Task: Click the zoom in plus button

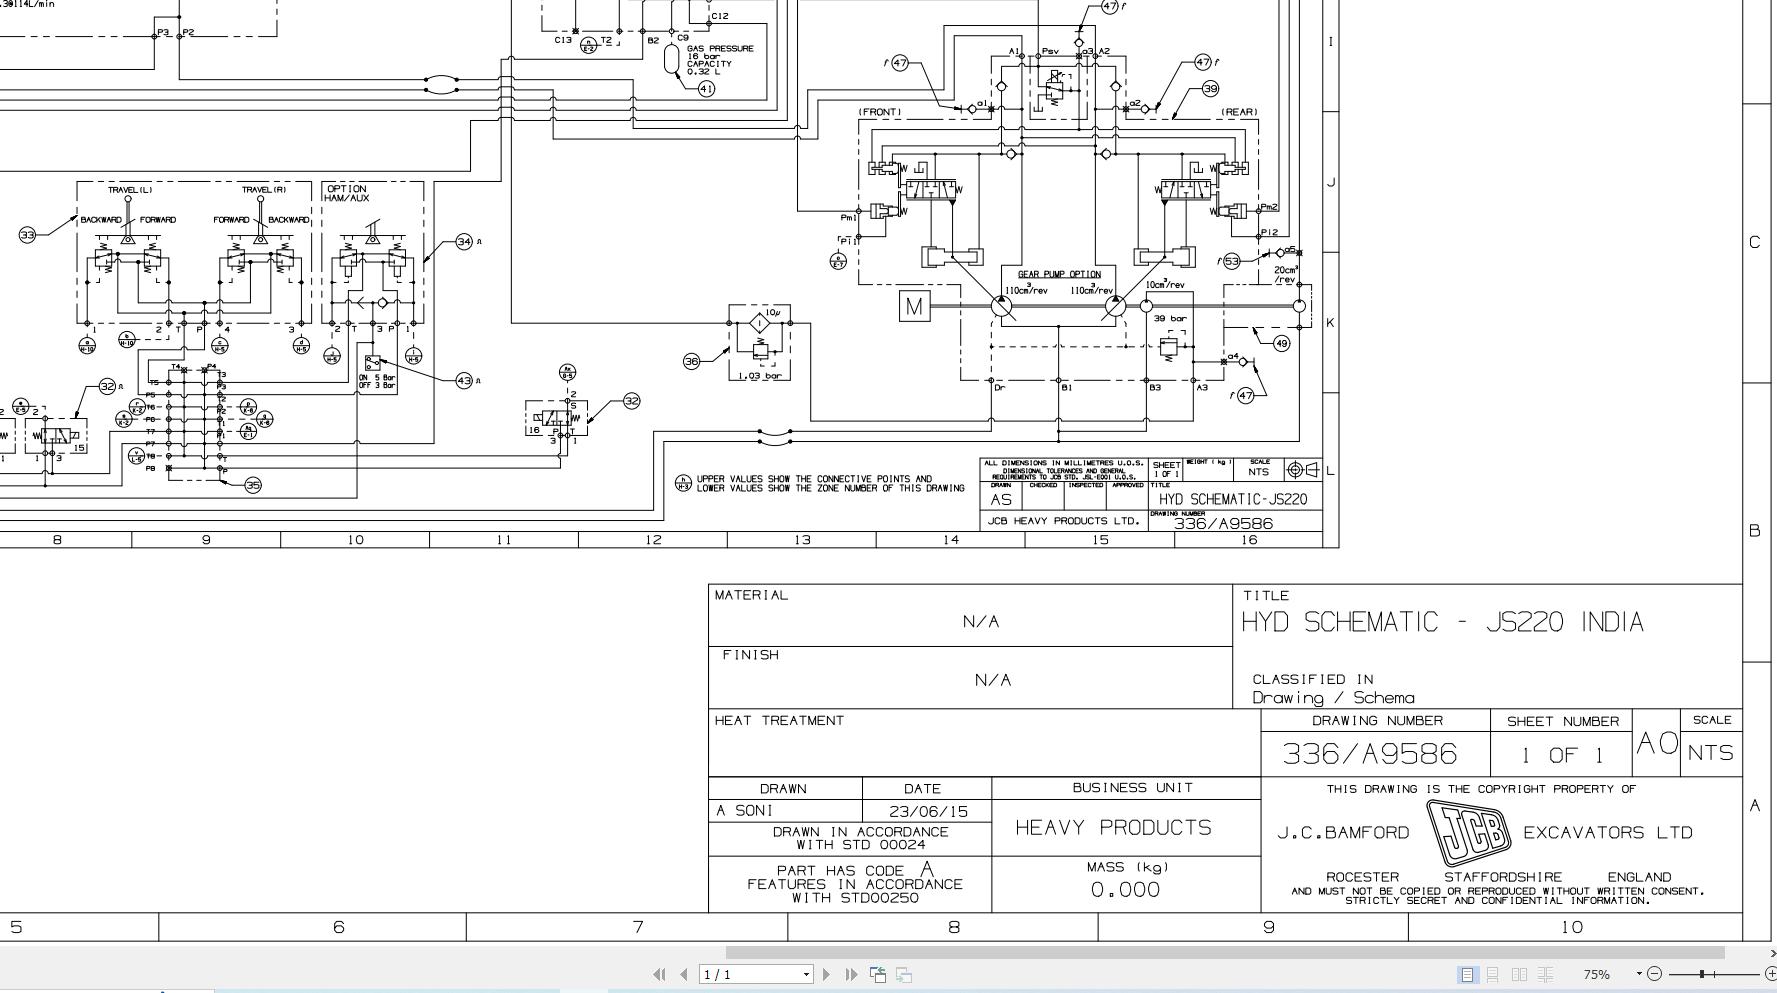Action: [x=1770, y=974]
